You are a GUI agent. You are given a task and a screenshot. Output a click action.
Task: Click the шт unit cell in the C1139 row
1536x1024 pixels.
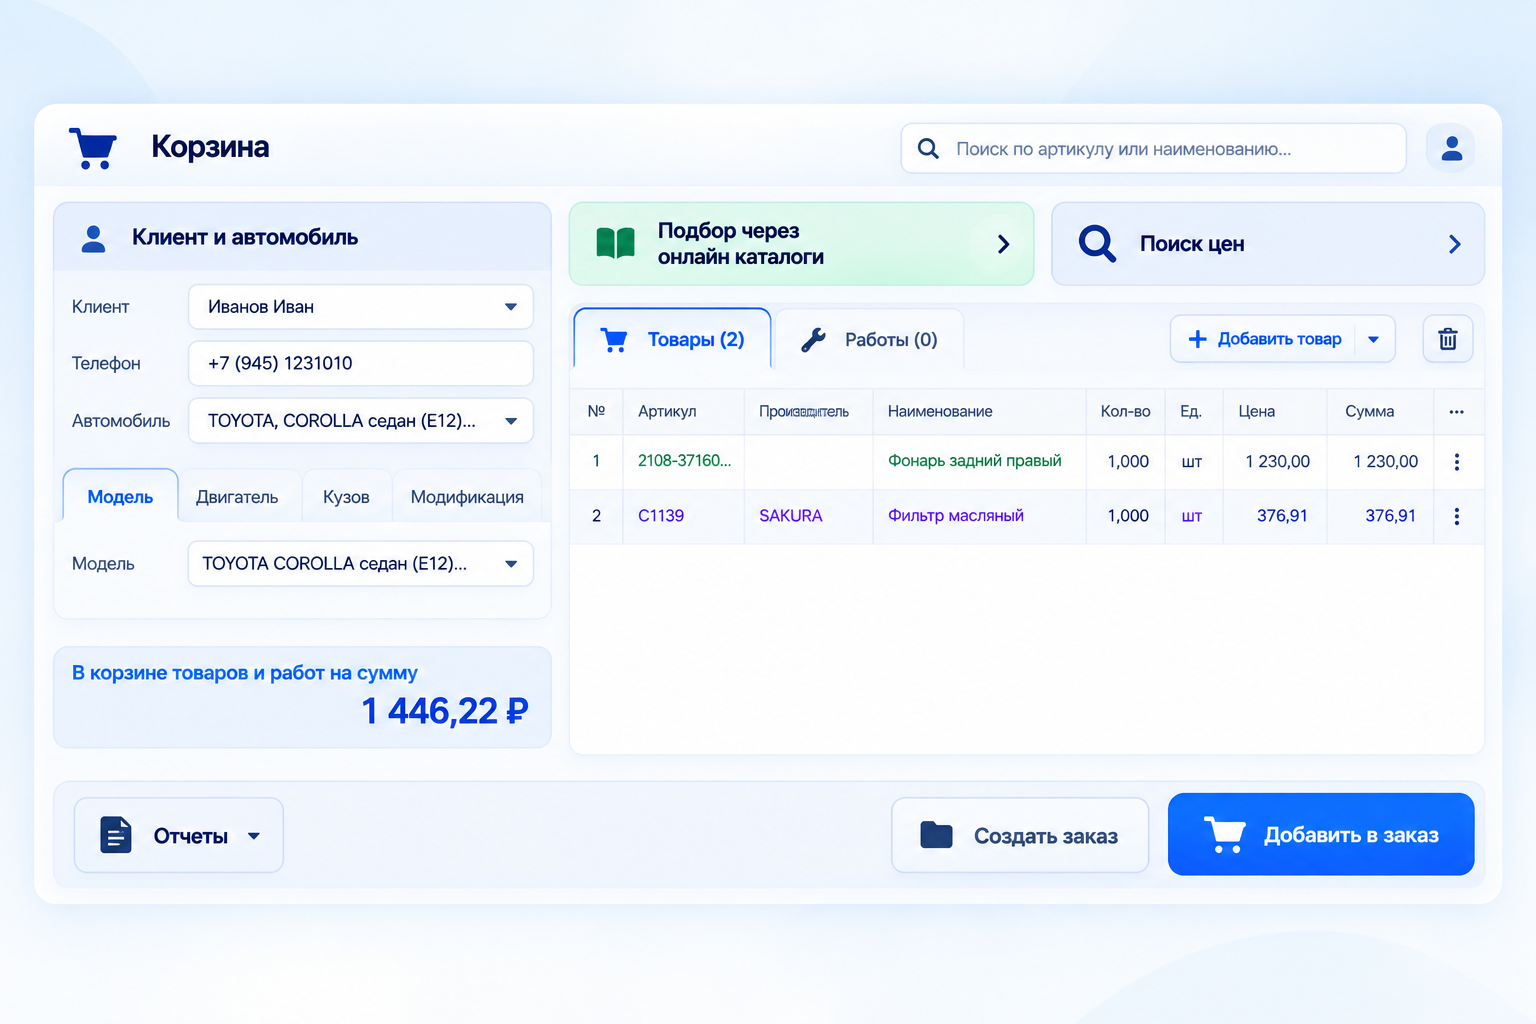point(1191,517)
